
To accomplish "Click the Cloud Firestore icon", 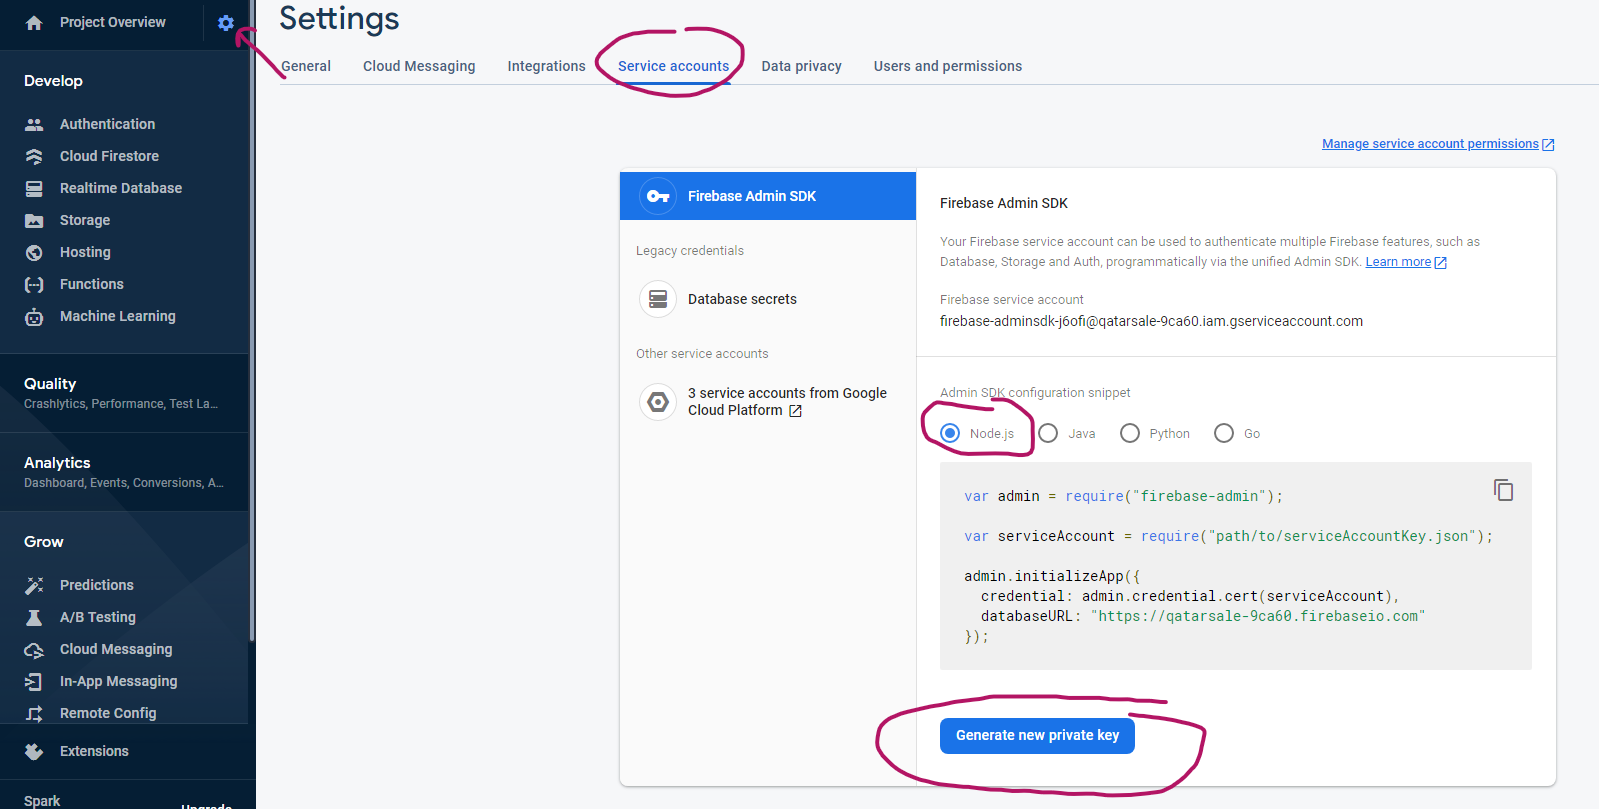I will (x=34, y=156).
